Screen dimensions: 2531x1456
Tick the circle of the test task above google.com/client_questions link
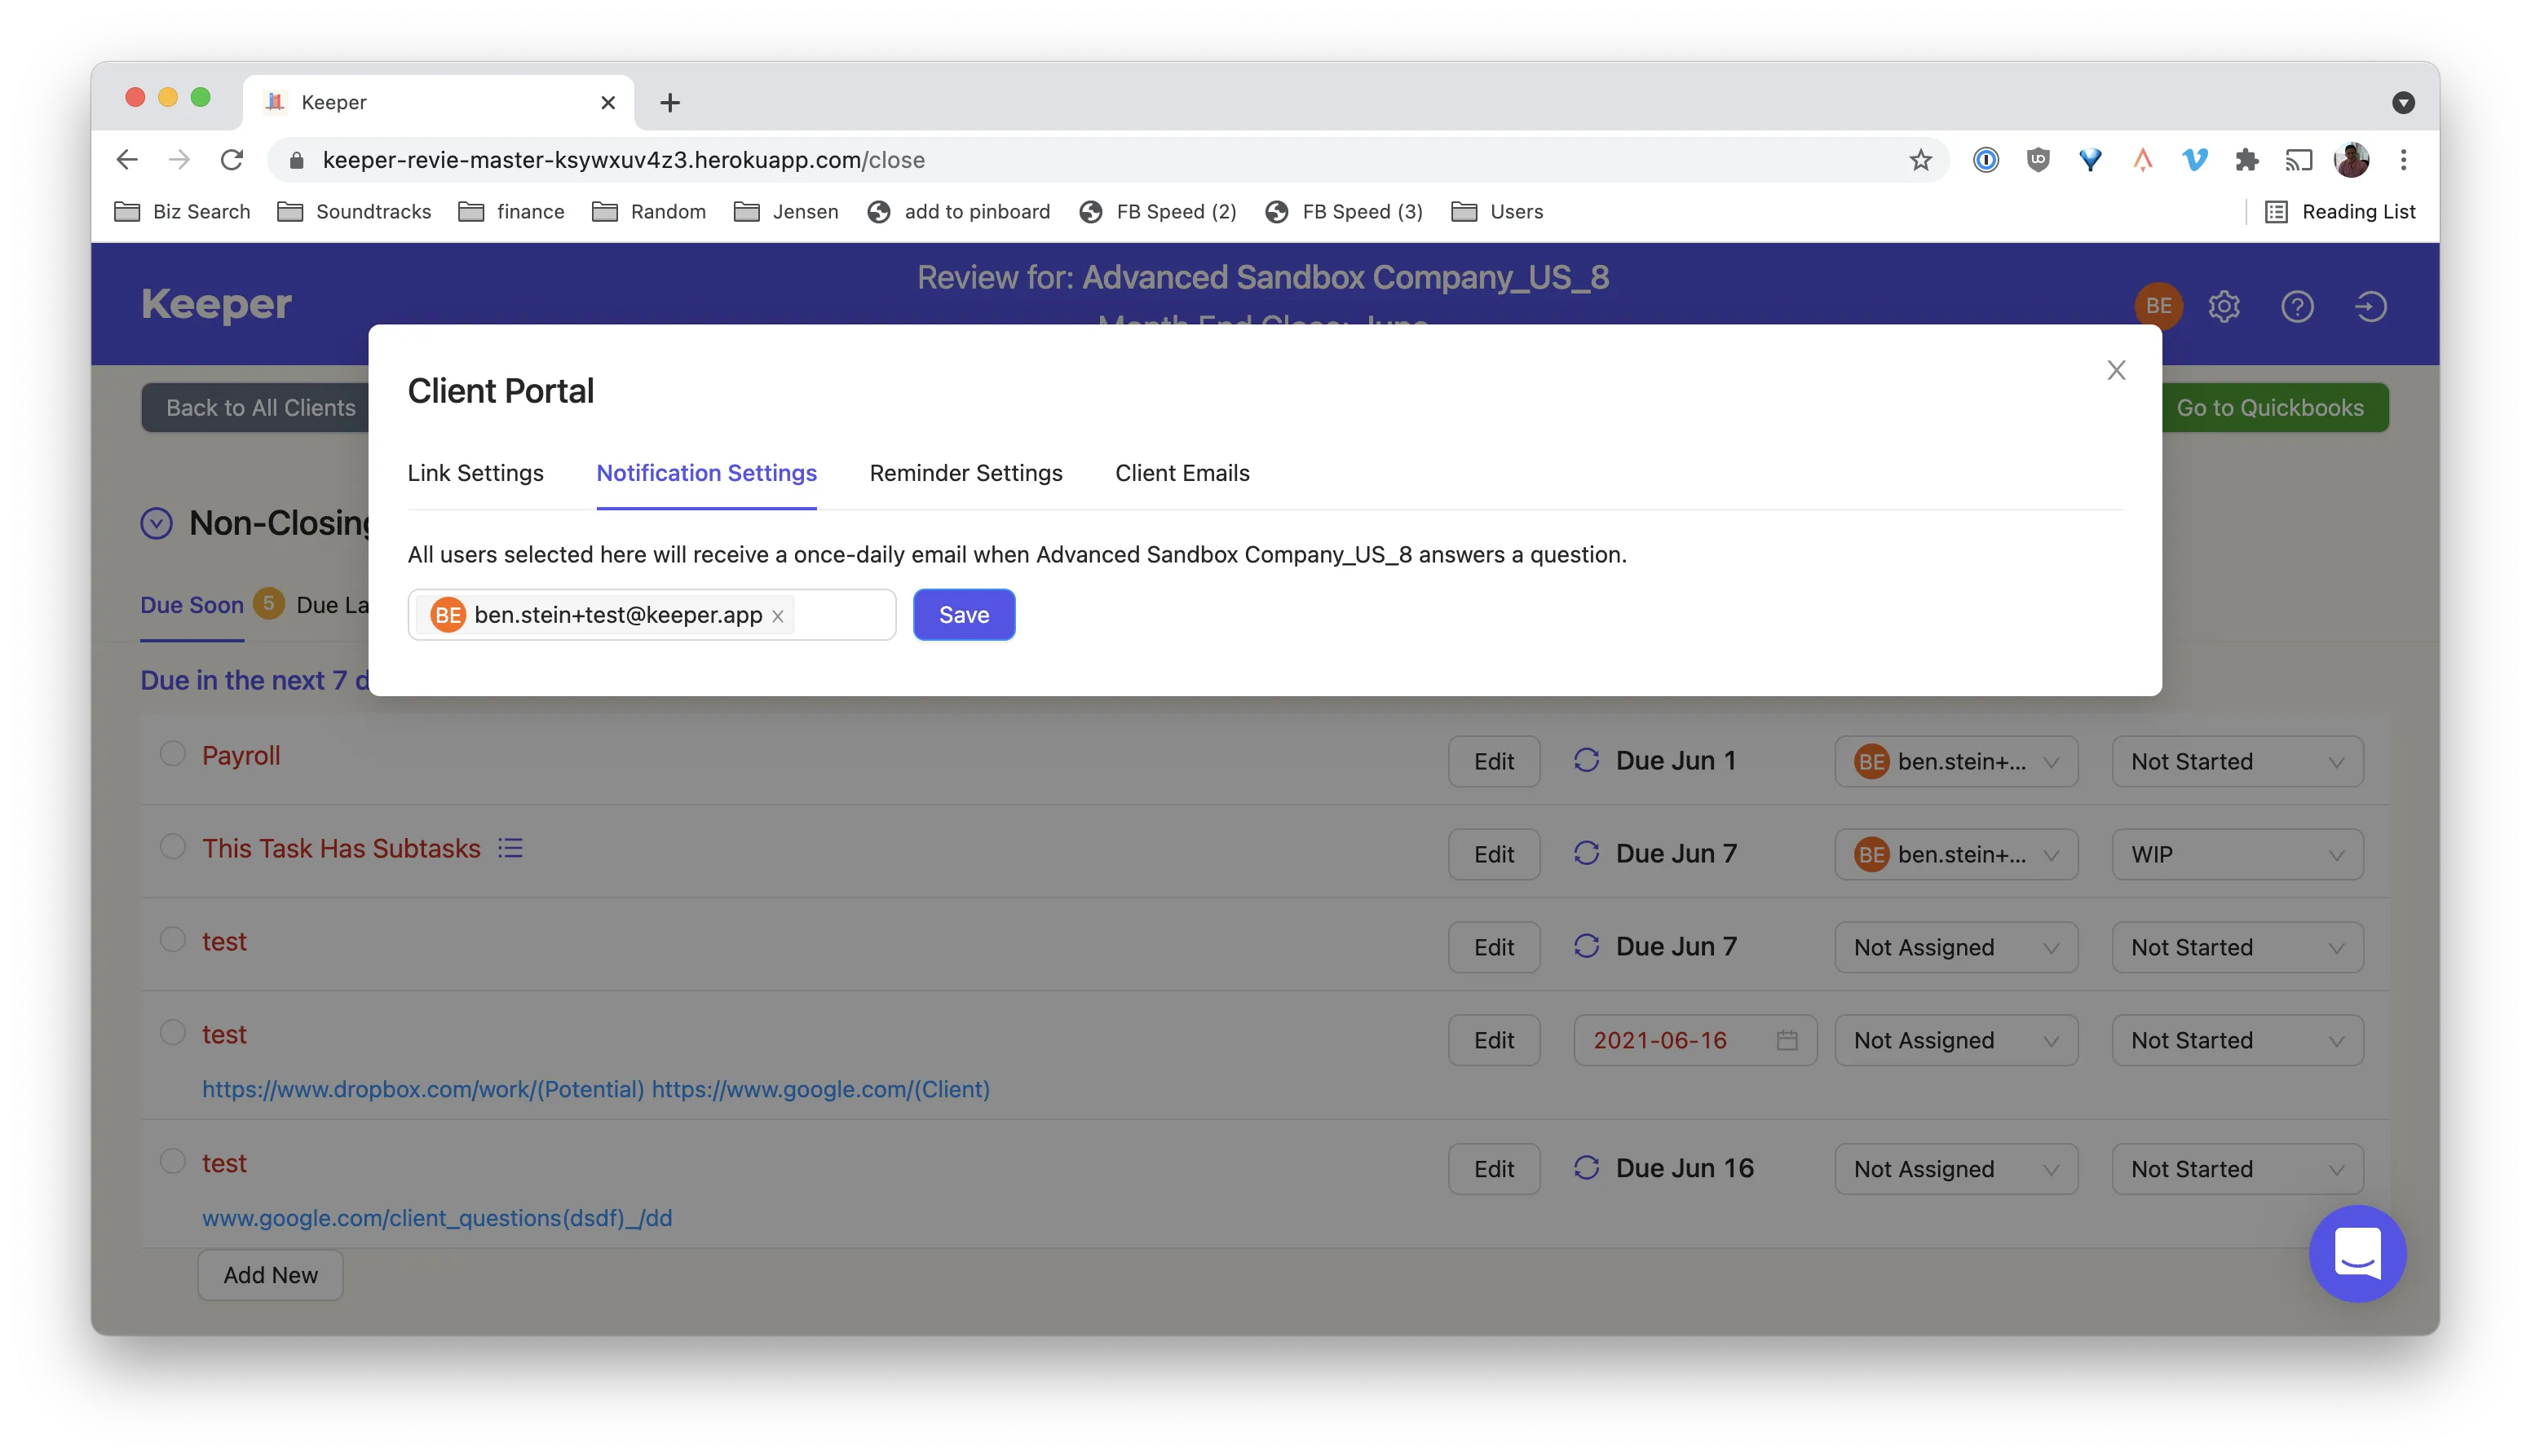(x=173, y=1161)
